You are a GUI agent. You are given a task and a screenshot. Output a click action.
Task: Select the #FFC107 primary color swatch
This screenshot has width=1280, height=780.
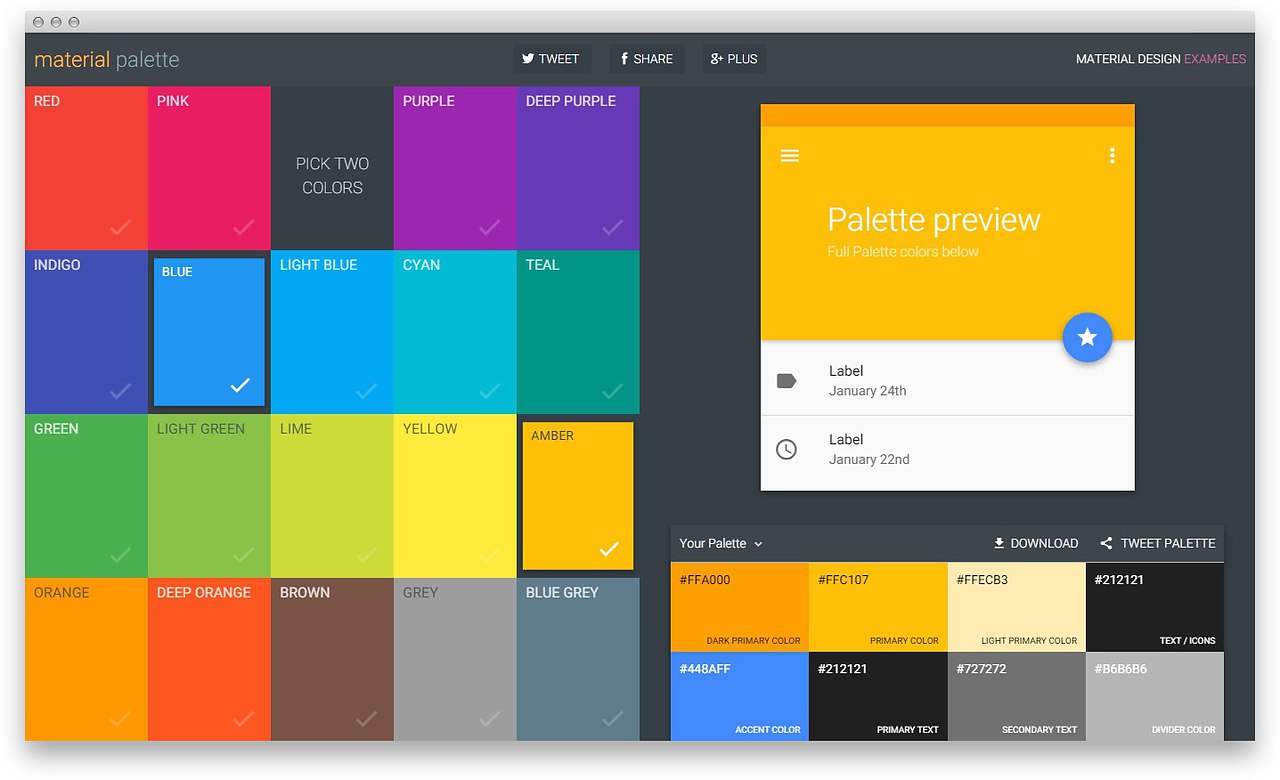click(878, 607)
